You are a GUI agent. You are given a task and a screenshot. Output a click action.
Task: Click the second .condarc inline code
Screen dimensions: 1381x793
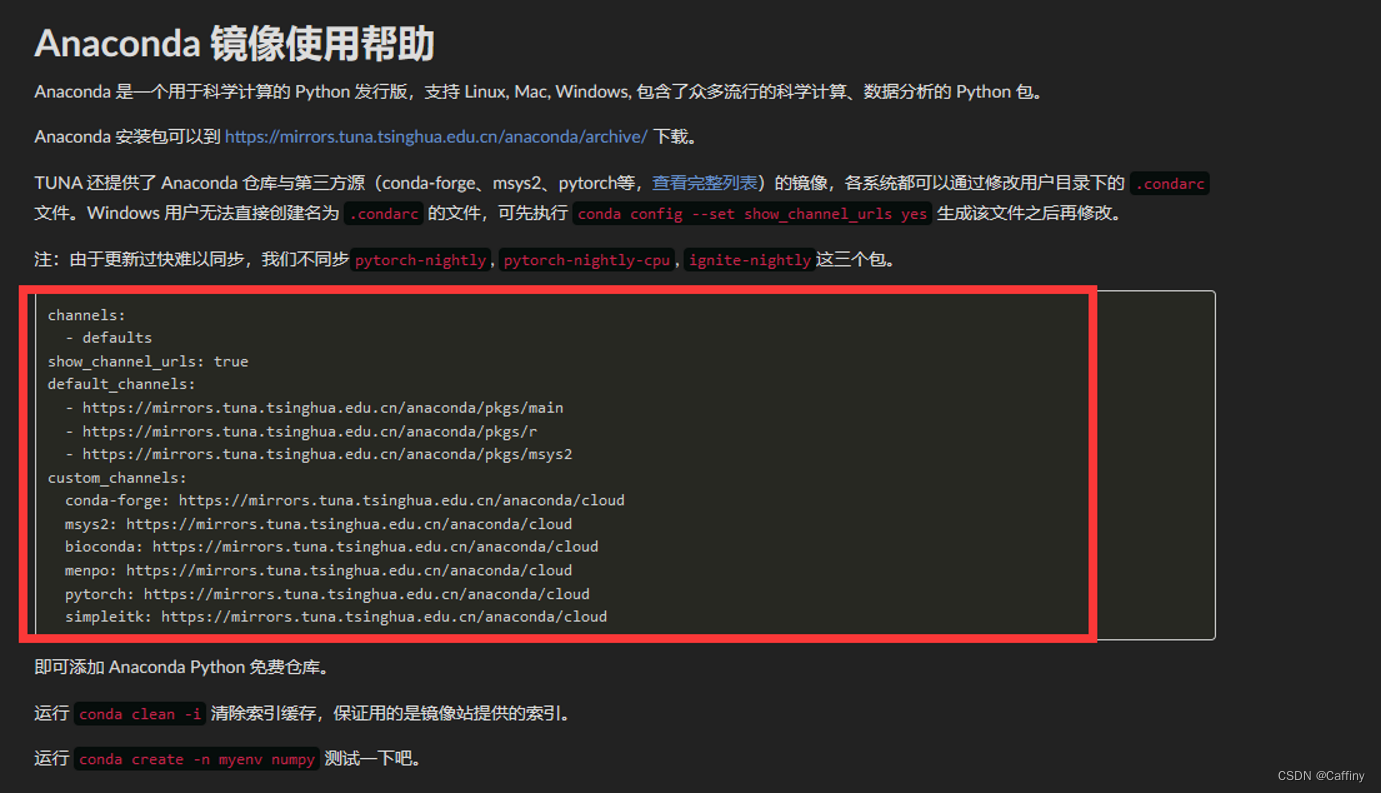pos(383,214)
